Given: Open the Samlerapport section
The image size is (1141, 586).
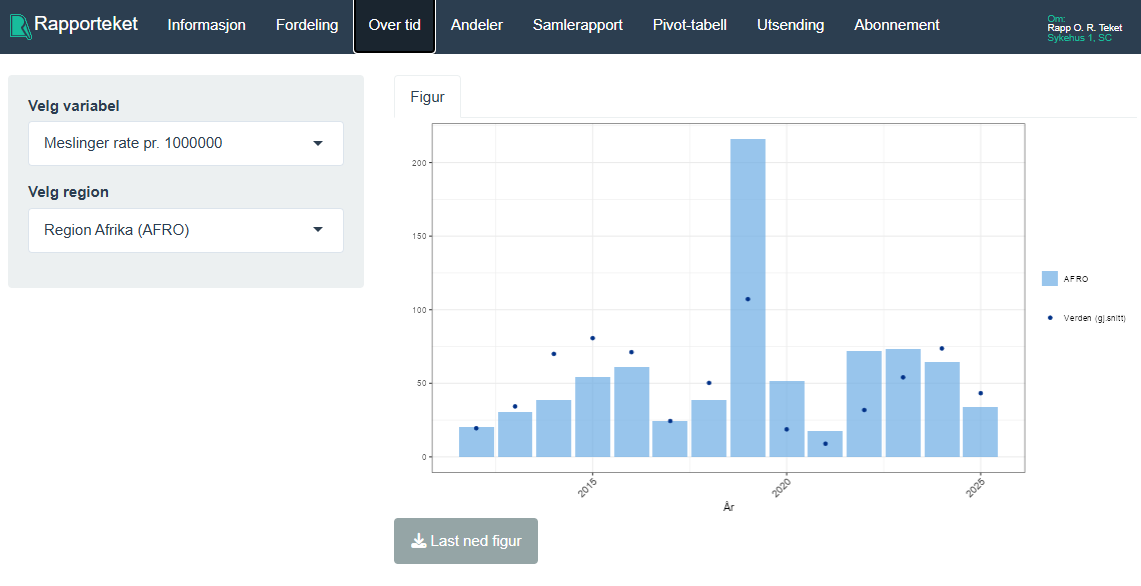Looking at the screenshot, I should click(578, 25).
